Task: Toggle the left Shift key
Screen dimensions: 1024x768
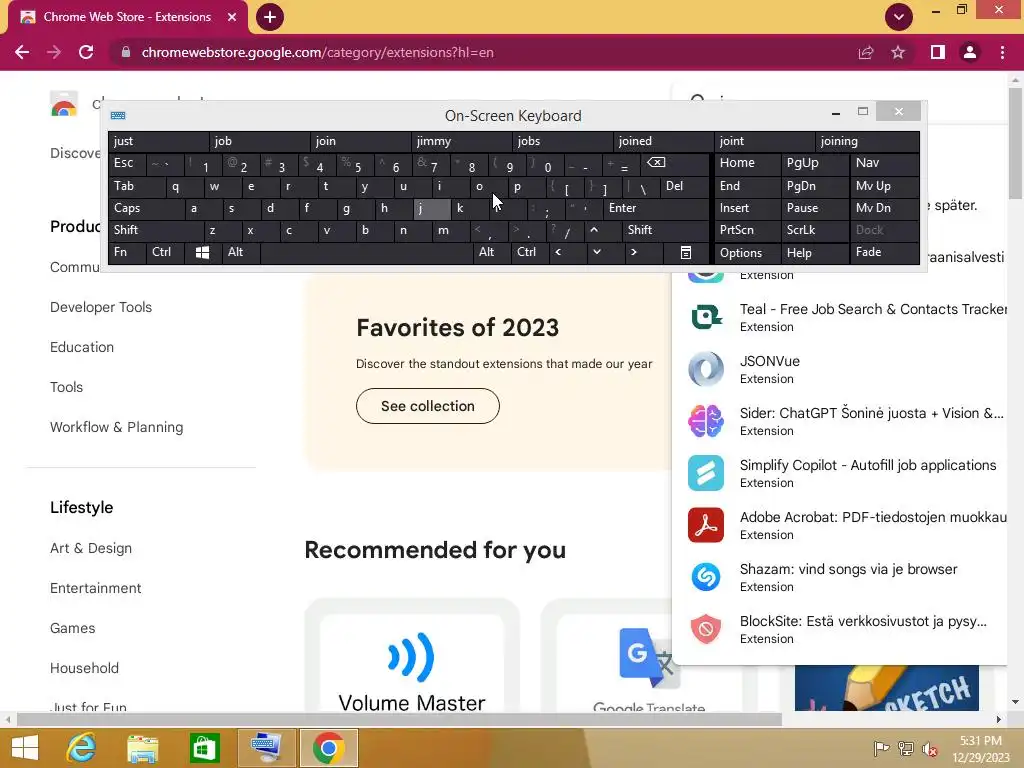Action: pyautogui.click(x=157, y=230)
